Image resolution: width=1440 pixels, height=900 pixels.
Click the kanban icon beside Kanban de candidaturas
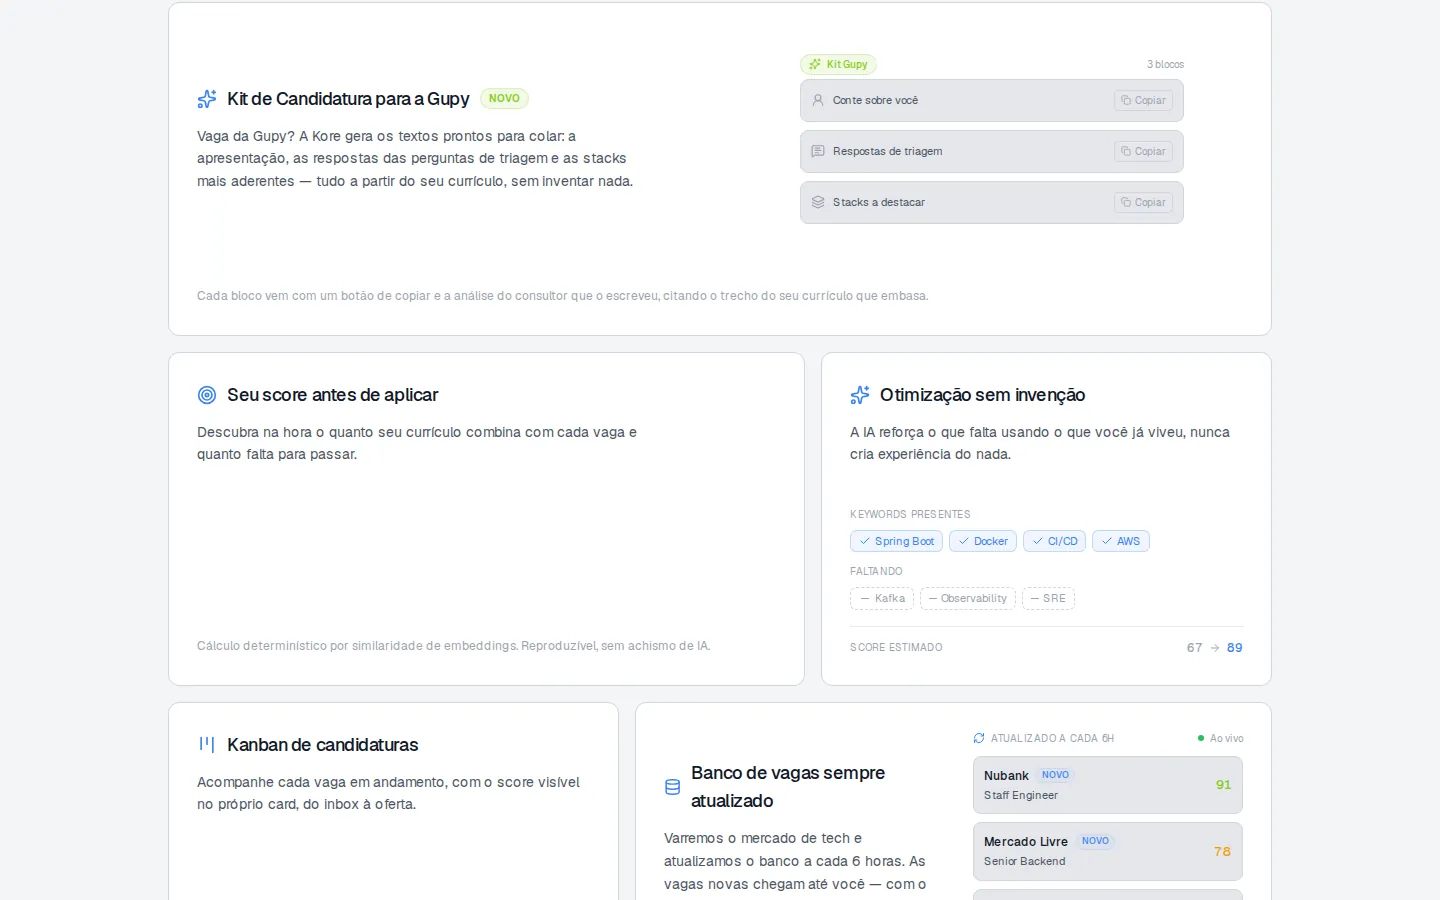pyautogui.click(x=207, y=745)
